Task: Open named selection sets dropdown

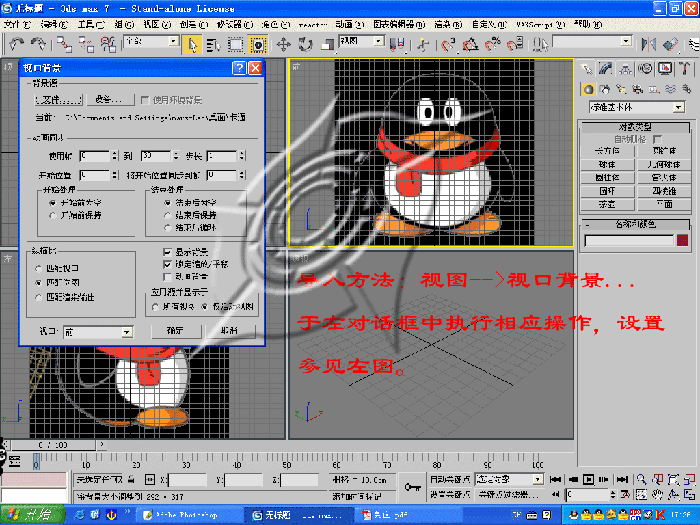Action: (x=626, y=42)
